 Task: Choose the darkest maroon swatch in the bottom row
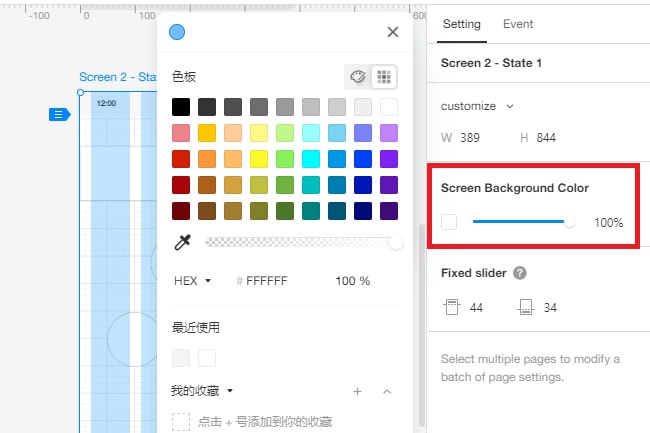[181, 211]
